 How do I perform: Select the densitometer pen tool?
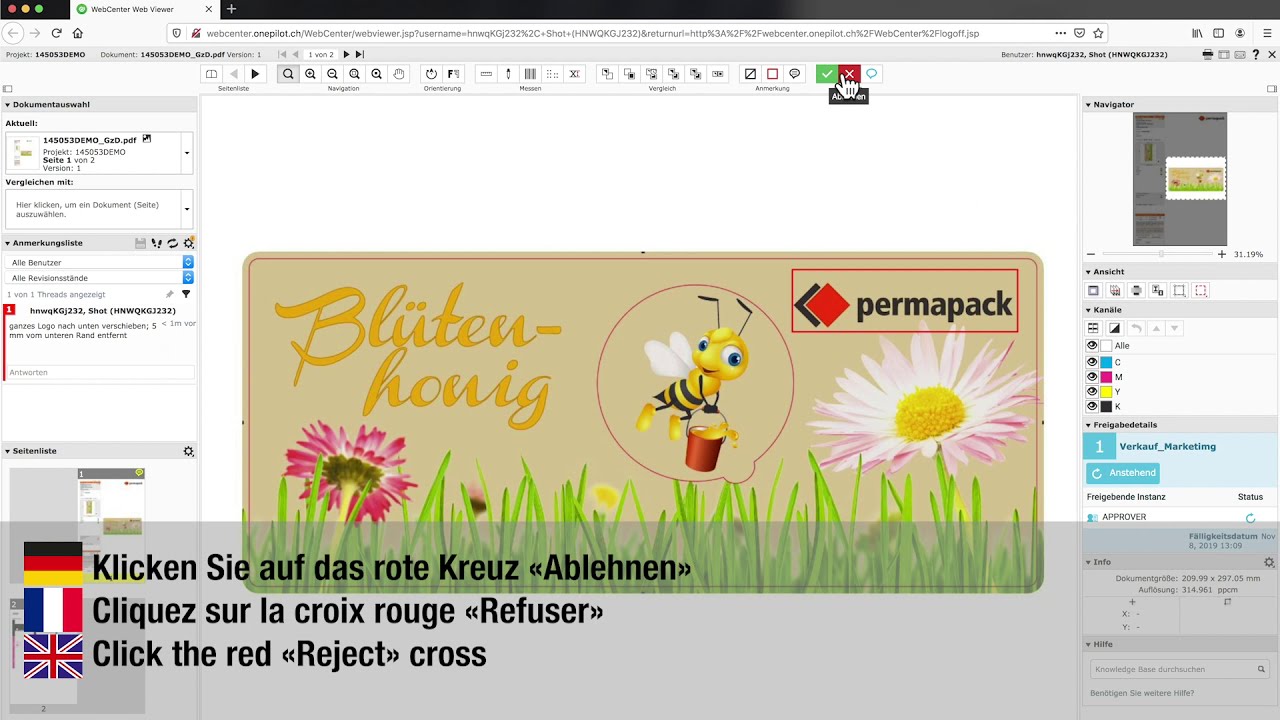click(x=508, y=74)
